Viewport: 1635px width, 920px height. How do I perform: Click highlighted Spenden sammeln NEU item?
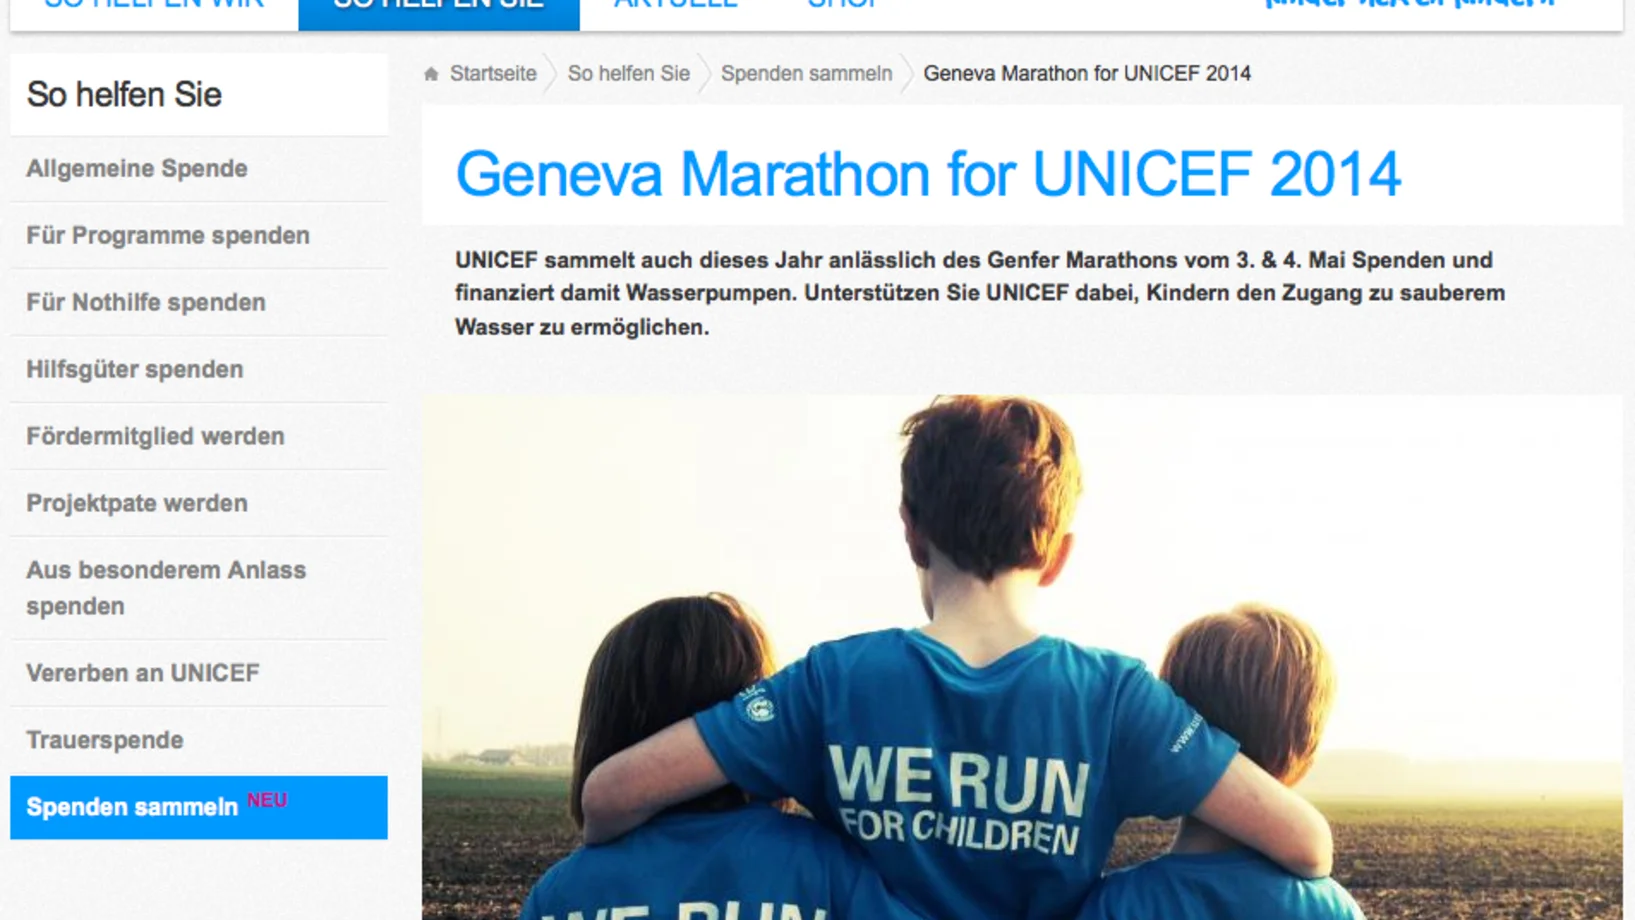click(x=199, y=808)
